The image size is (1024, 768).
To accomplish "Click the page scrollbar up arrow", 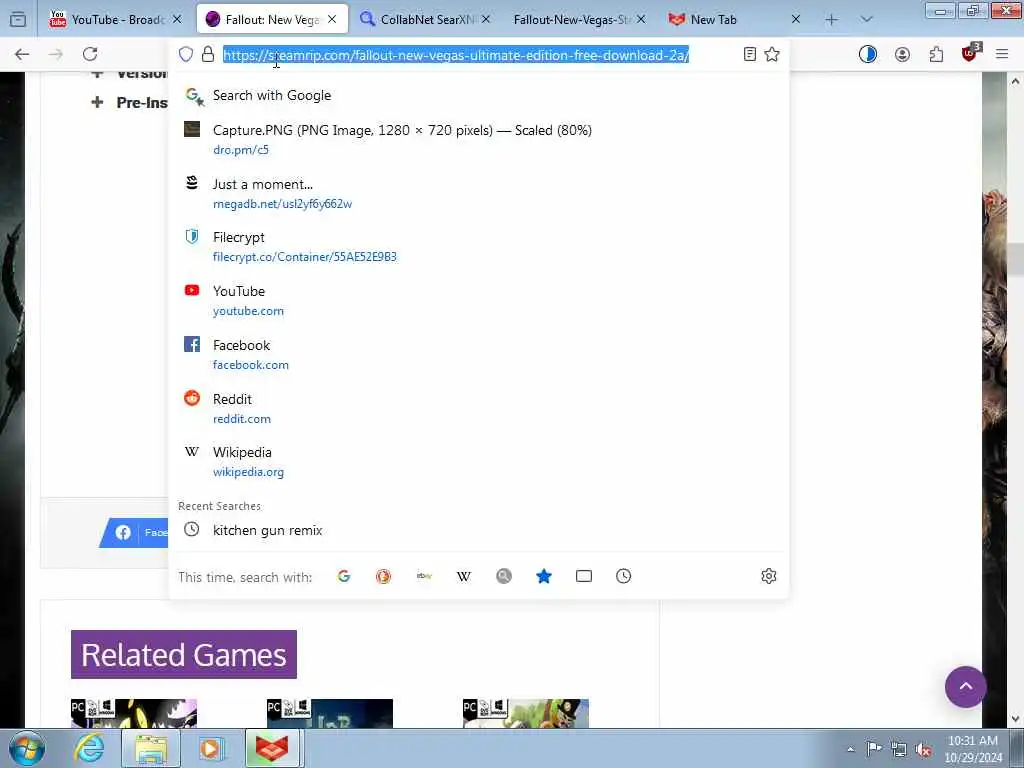I will click(x=1016, y=81).
